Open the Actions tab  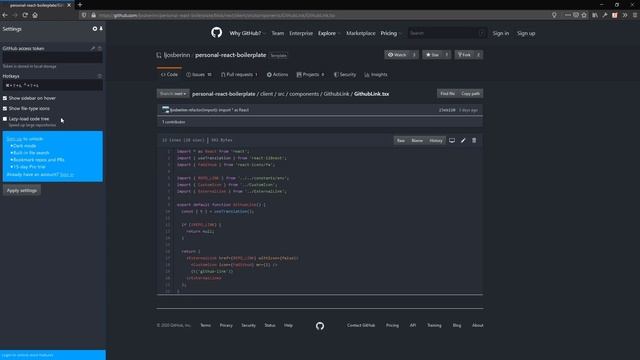coord(278,74)
